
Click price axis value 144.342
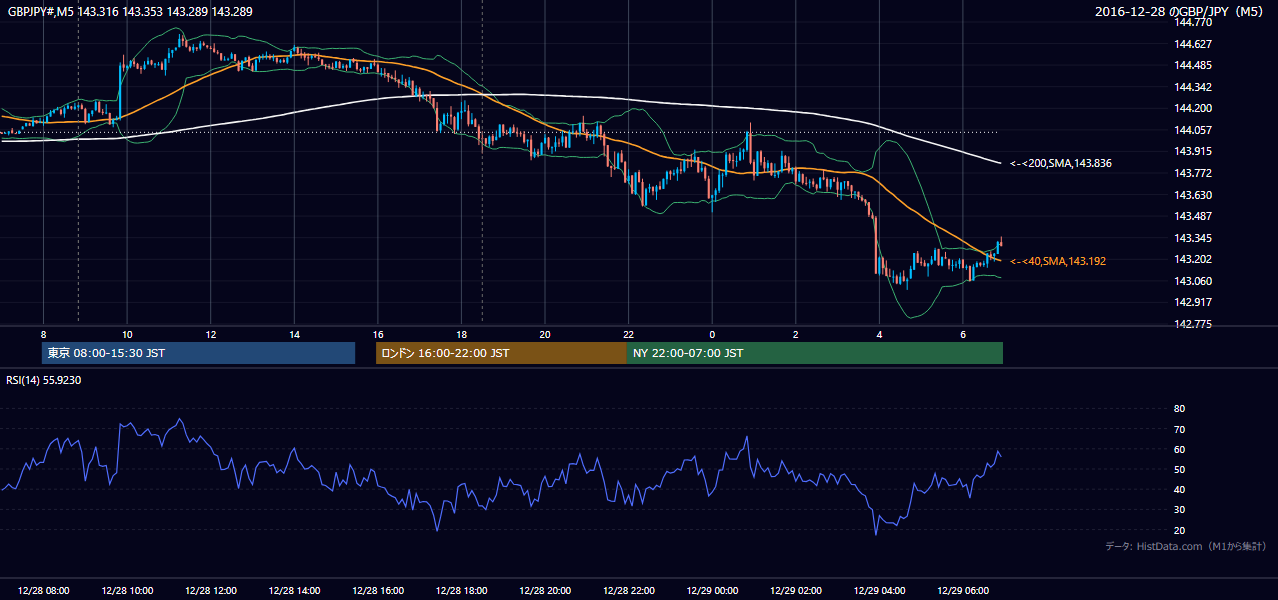coord(1193,87)
